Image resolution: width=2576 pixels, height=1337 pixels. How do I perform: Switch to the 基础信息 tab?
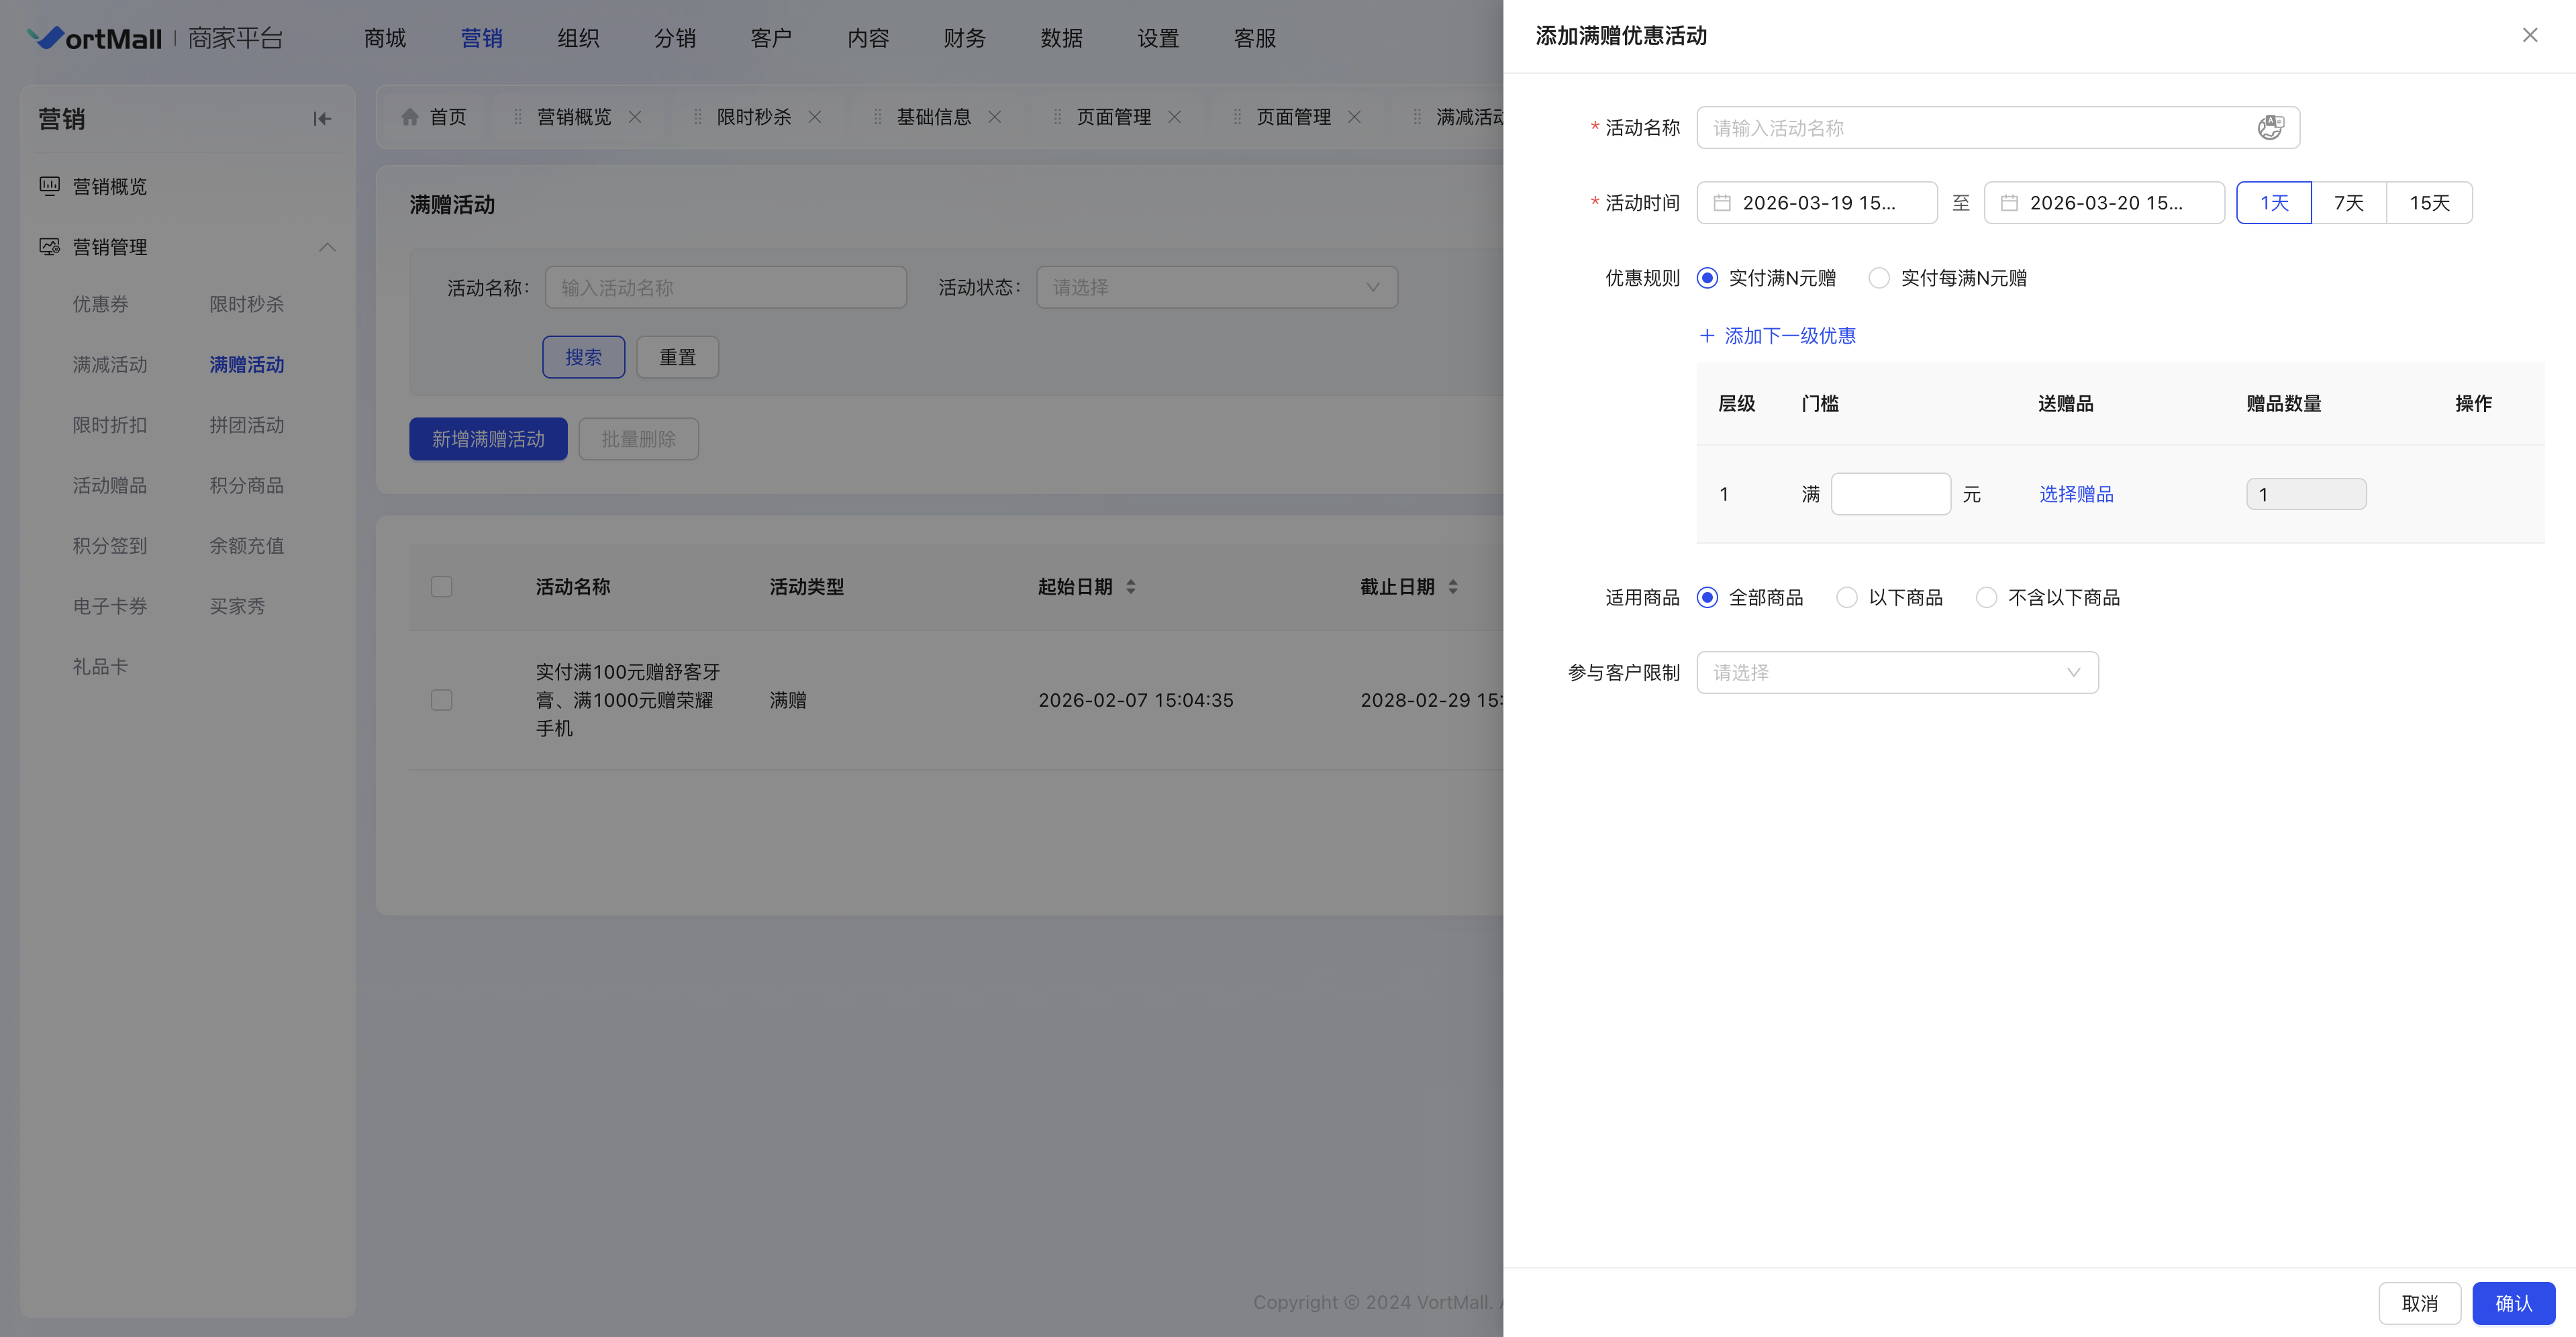tap(933, 117)
